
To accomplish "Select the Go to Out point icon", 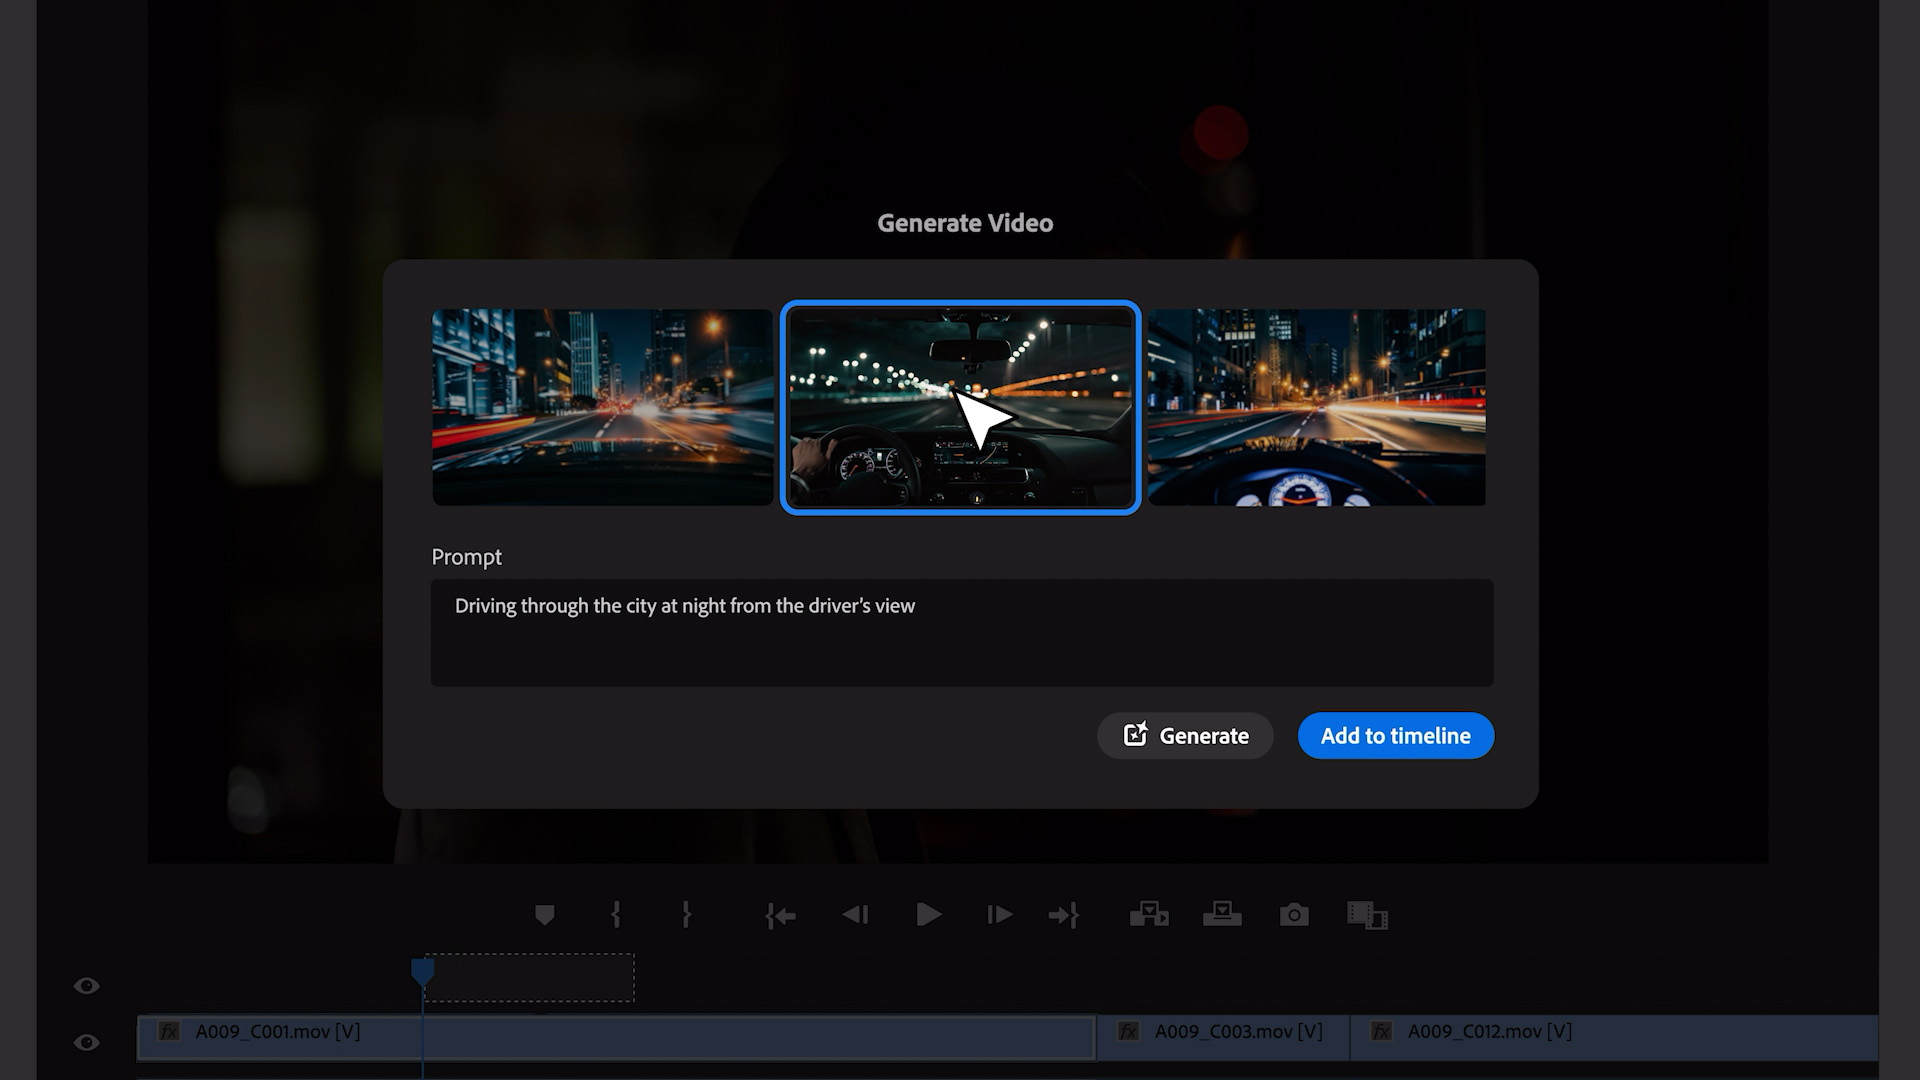I will tap(1065, 915).
